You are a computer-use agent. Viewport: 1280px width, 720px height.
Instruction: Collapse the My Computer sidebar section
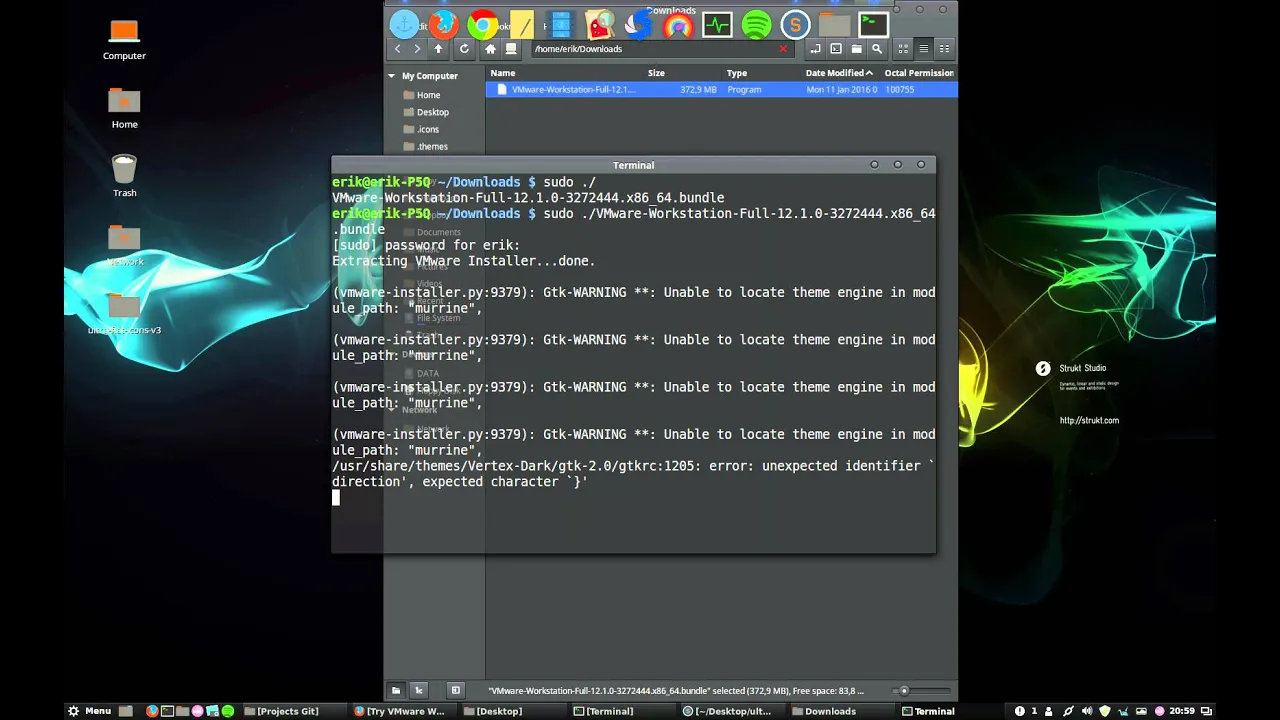click(x=392, y=76)
